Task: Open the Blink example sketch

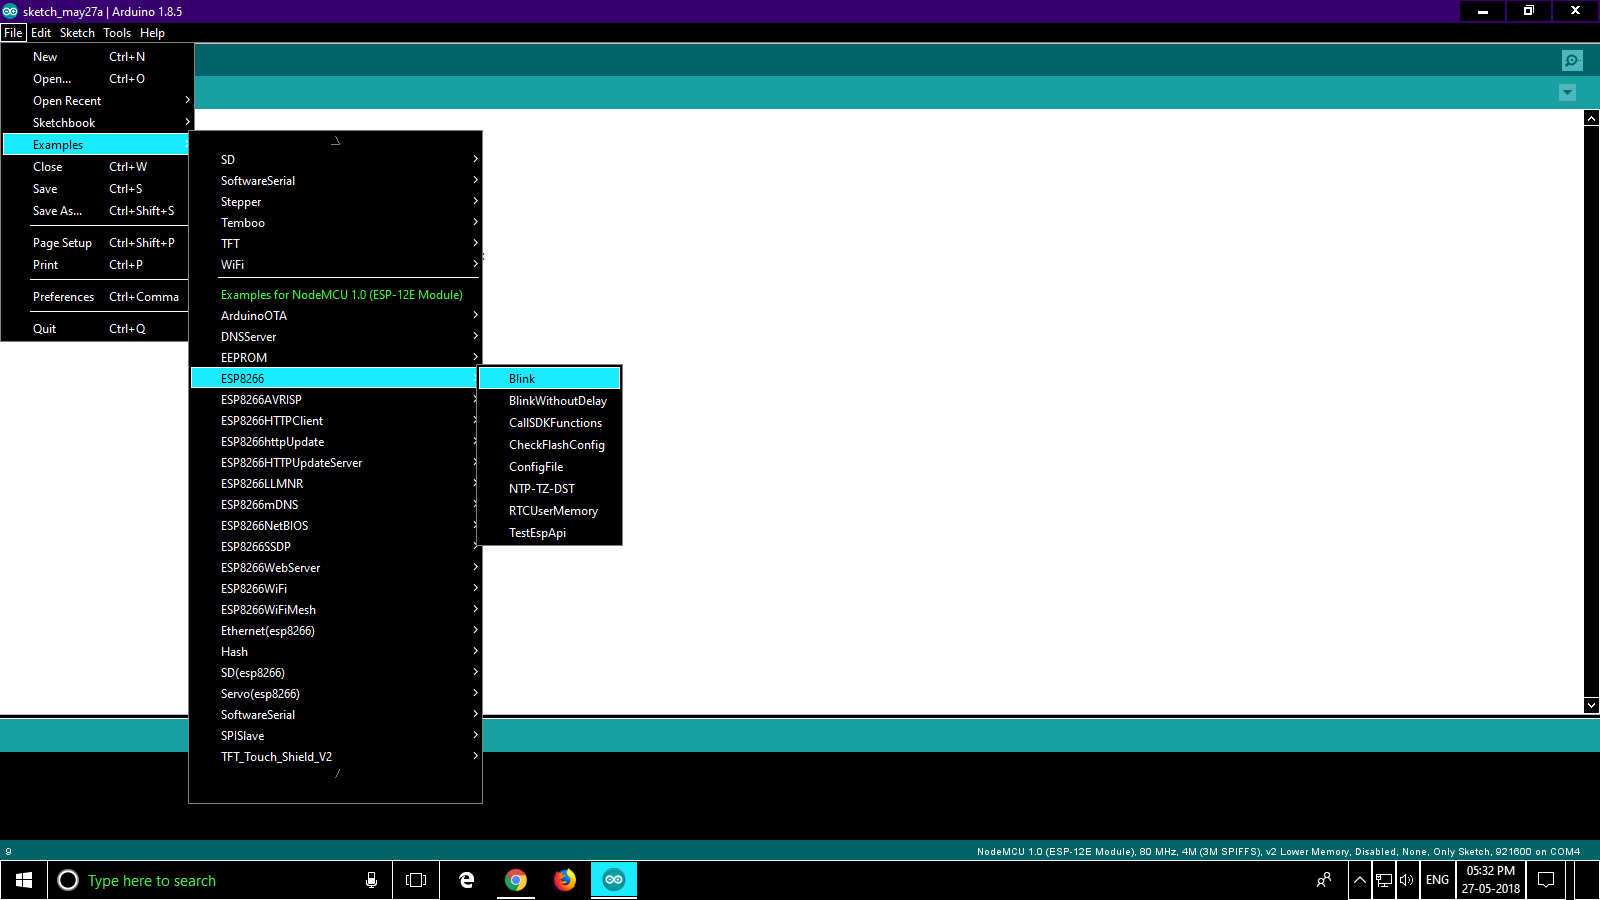Action: point(550,379)
